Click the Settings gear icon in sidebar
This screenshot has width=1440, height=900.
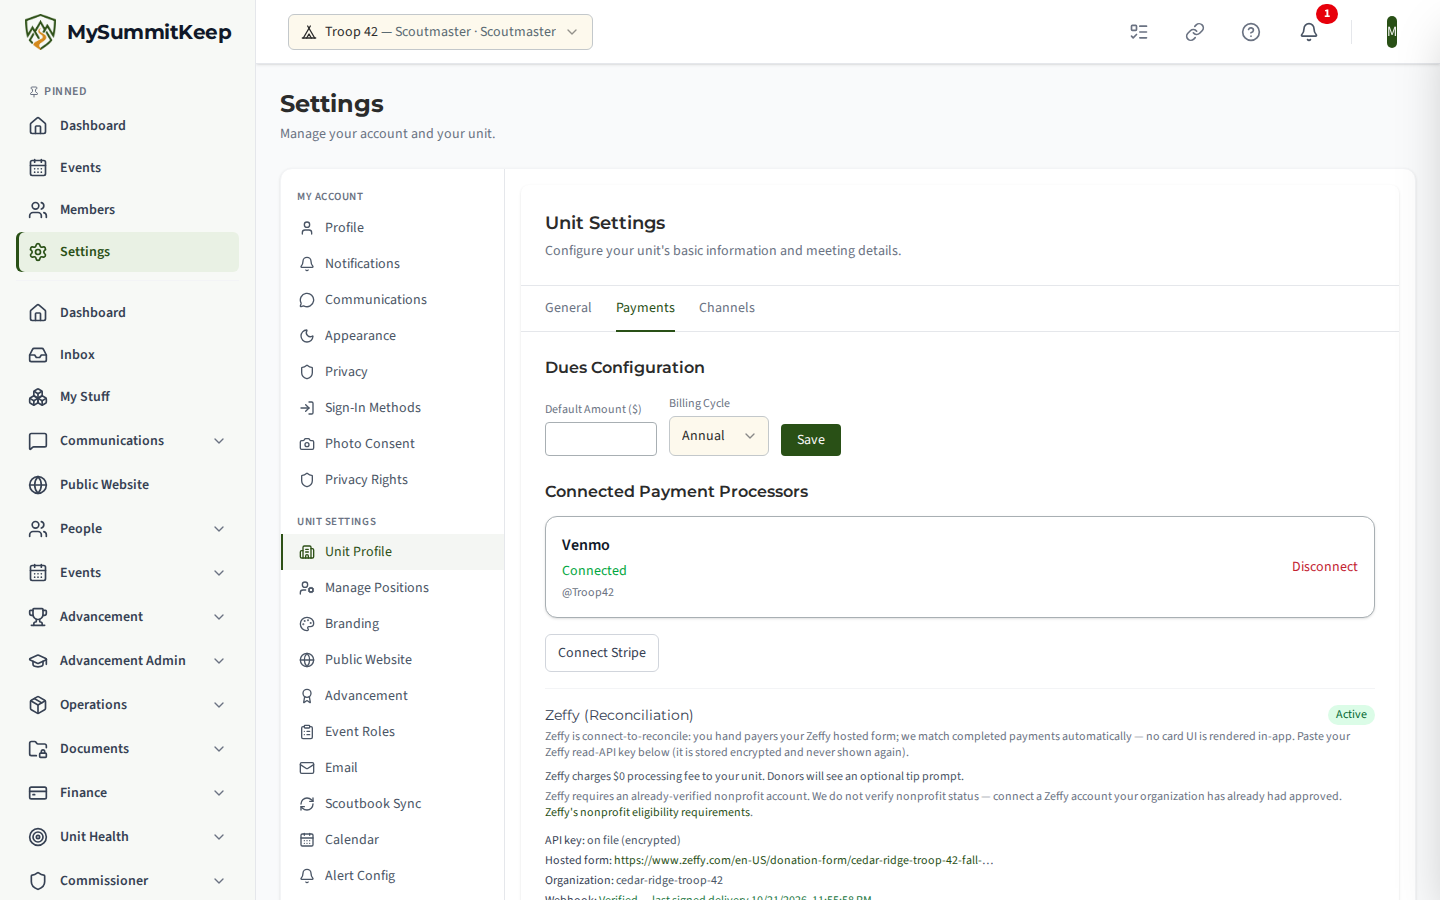coord(38,252)
